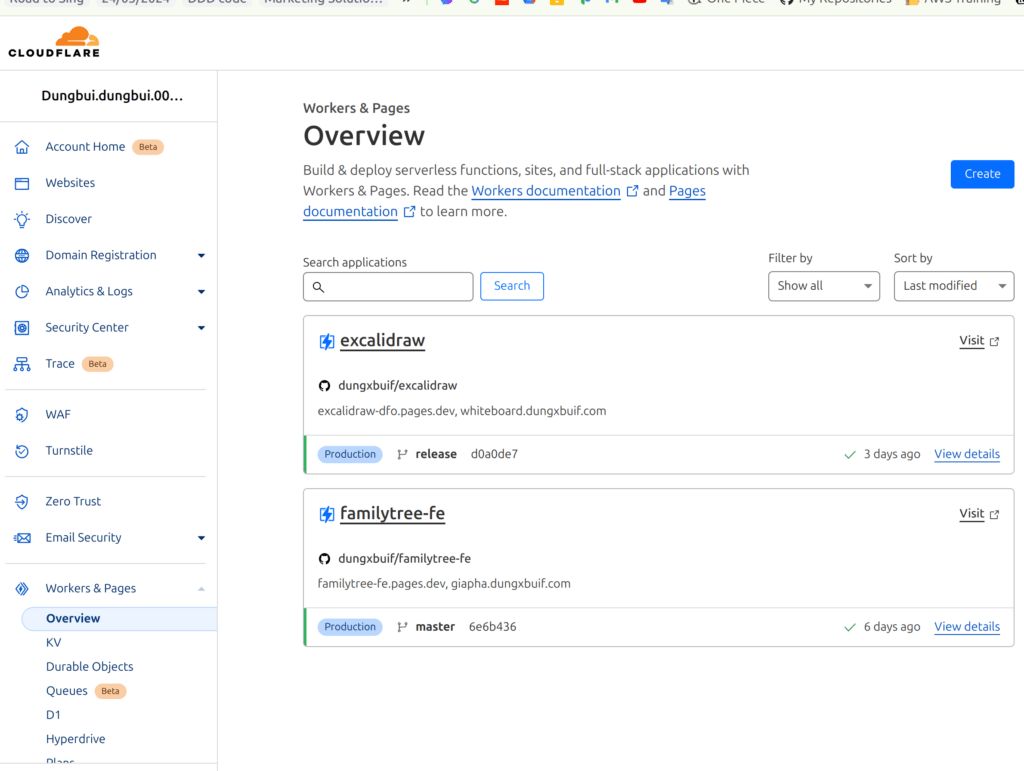Click commit hash 6e6b436
Screen dimensions: 1024x771
[492, 627]
